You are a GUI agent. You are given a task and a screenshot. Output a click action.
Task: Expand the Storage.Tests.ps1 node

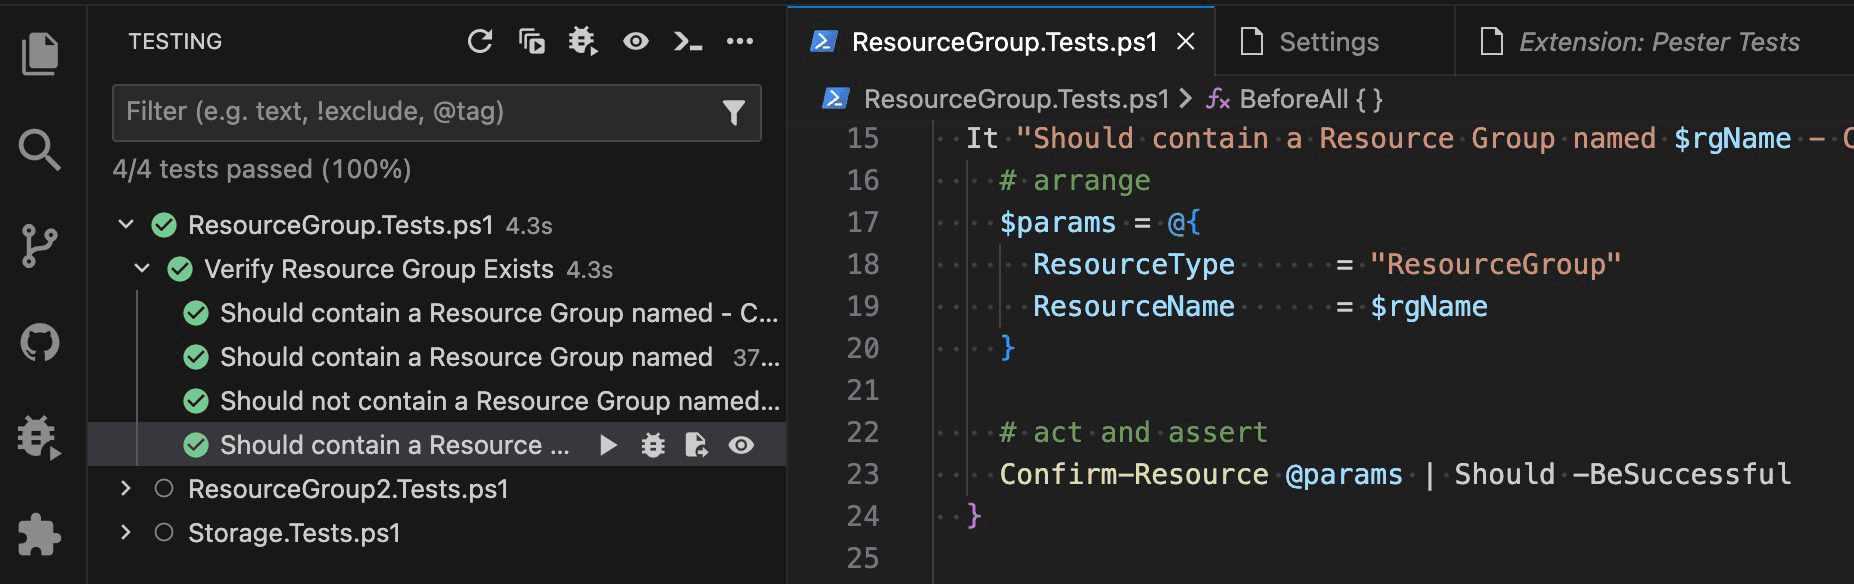point(126,533)
